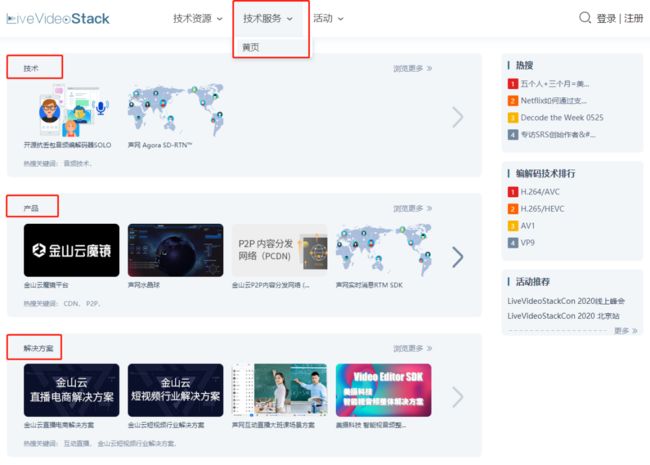Open LiveVideoStackCon 2020 北京站 link
Screen dimensions: 650x465
coord(563,316)
